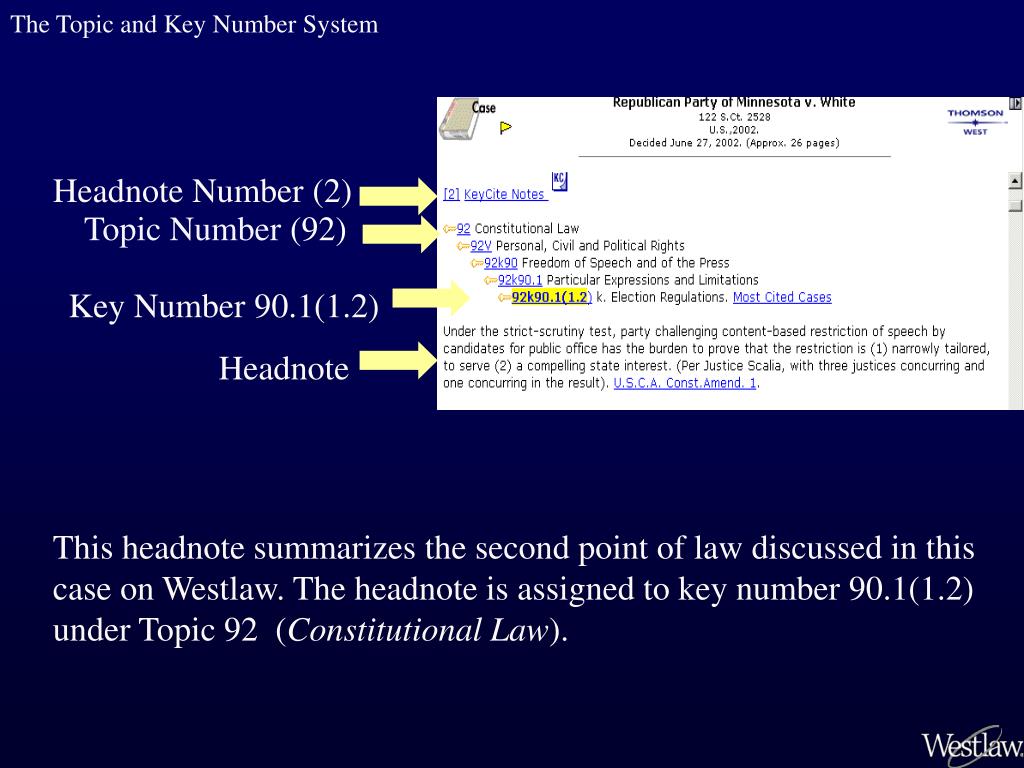Open the Most Cited Cases link
Viewport: 1024px width, 768px height.
pos(782,298)
